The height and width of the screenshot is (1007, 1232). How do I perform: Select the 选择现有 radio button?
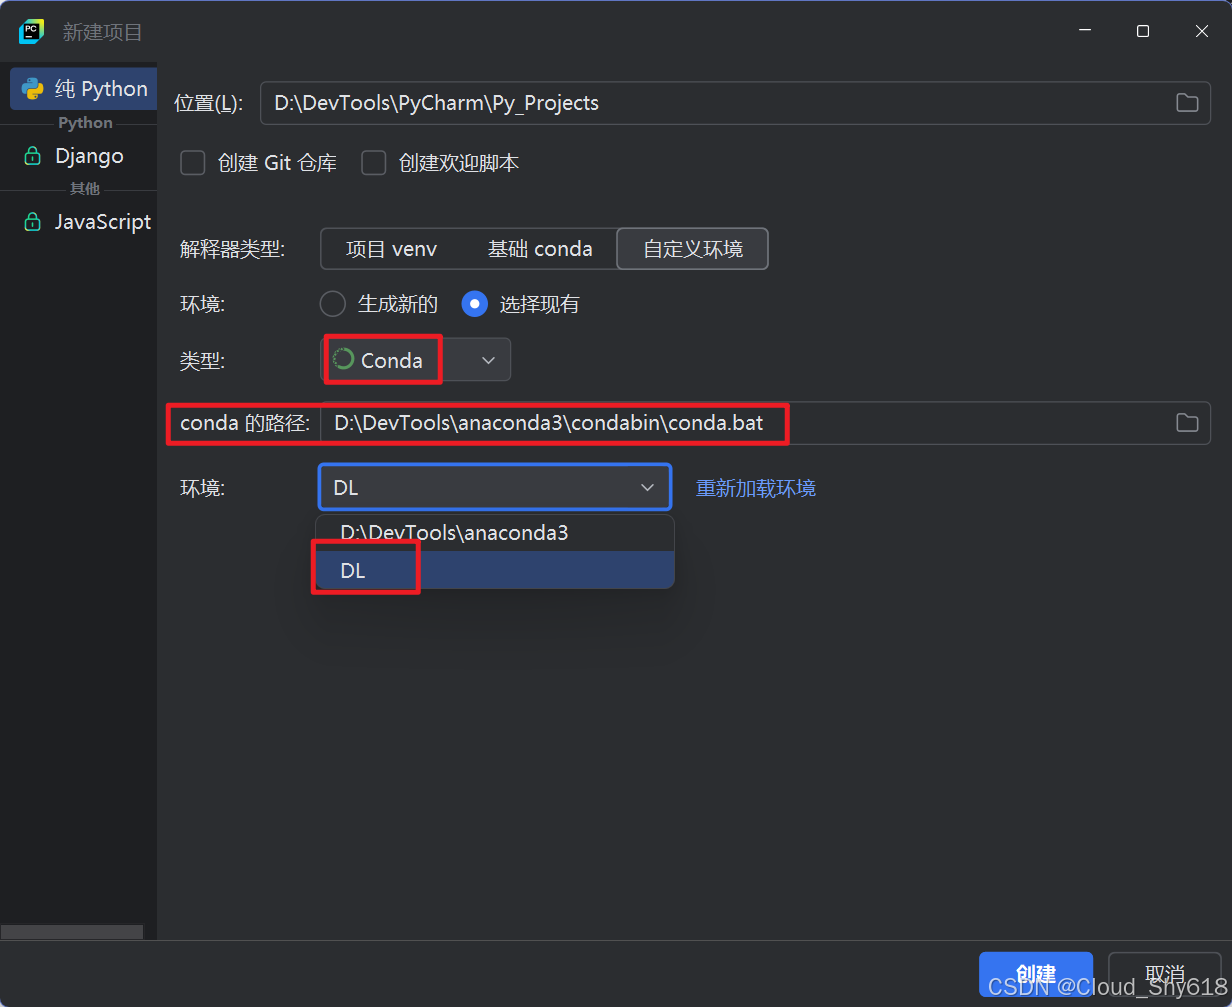coord(474,304)
